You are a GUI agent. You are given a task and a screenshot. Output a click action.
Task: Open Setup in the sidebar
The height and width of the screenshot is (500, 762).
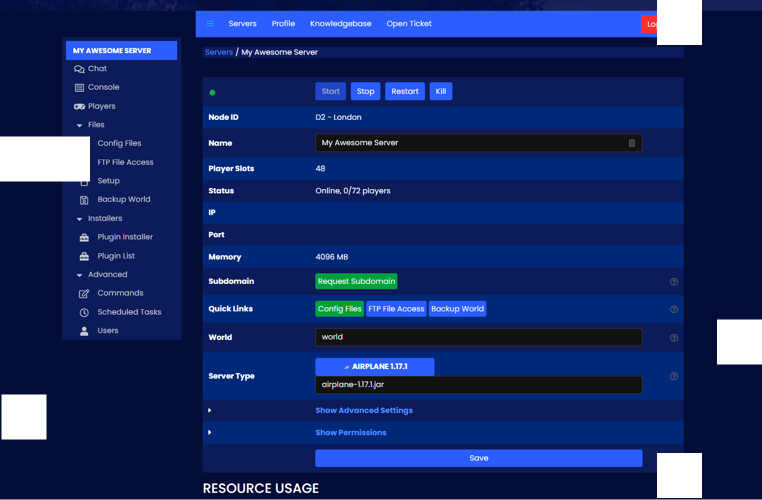click(x=108, y=181)
